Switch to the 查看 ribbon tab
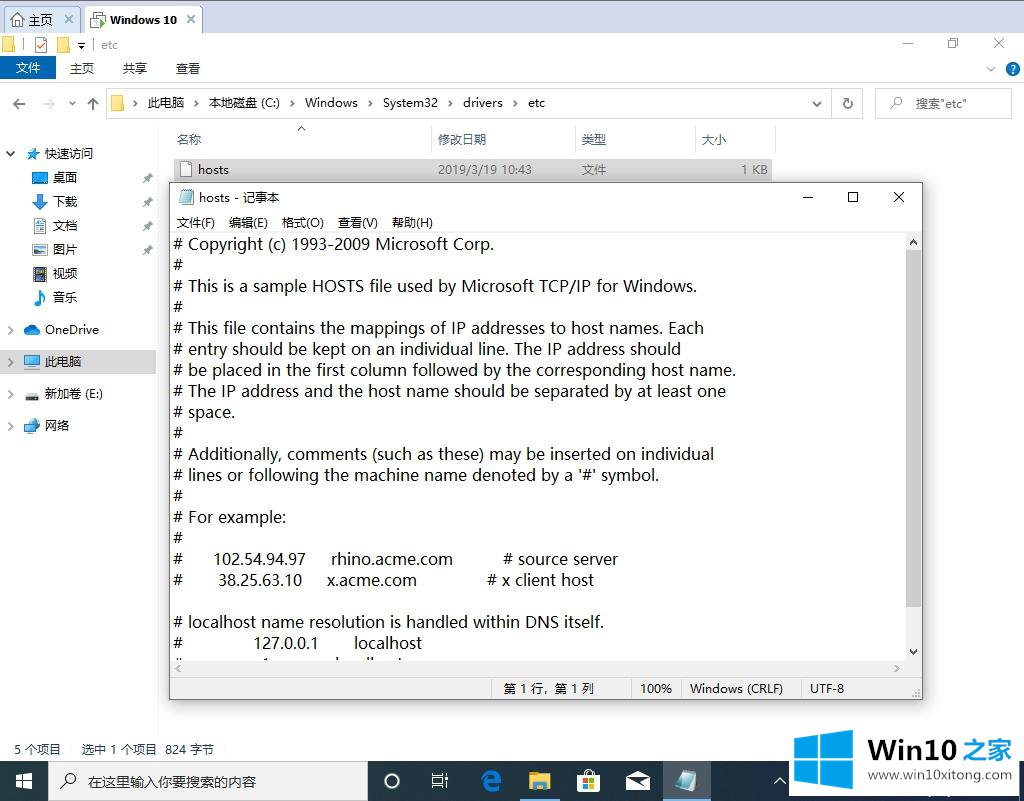This screenshot has height=801, width=1024. [x=188, y=68]
